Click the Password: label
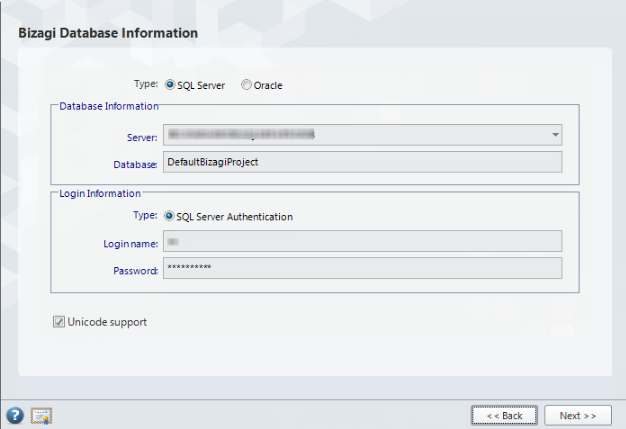Image resolution: width=626 pixels, height=429 pixels. pos(136,271)
